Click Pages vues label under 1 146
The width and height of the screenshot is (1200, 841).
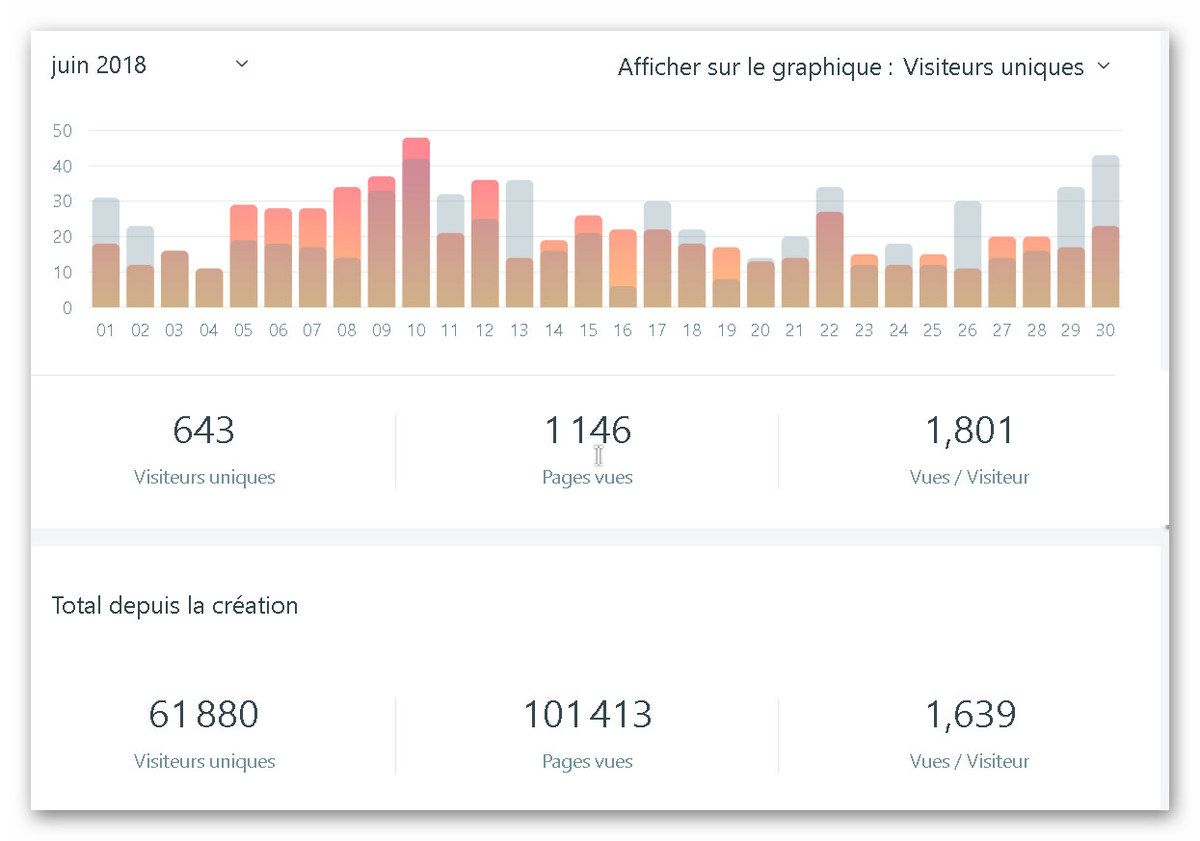coord(588,477)
